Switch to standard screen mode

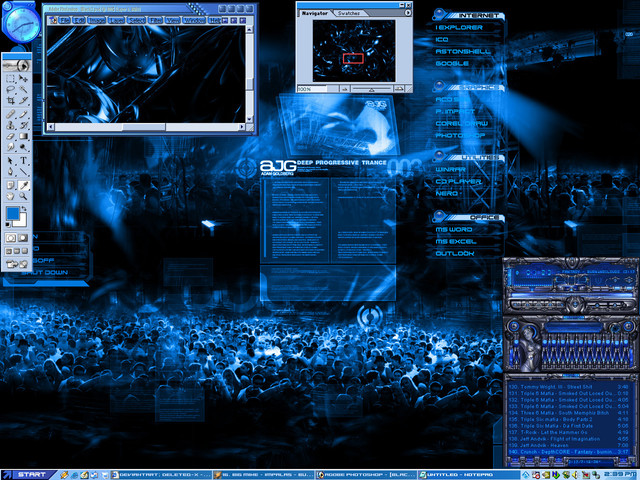pyautogui.click(x=9, y=251)
